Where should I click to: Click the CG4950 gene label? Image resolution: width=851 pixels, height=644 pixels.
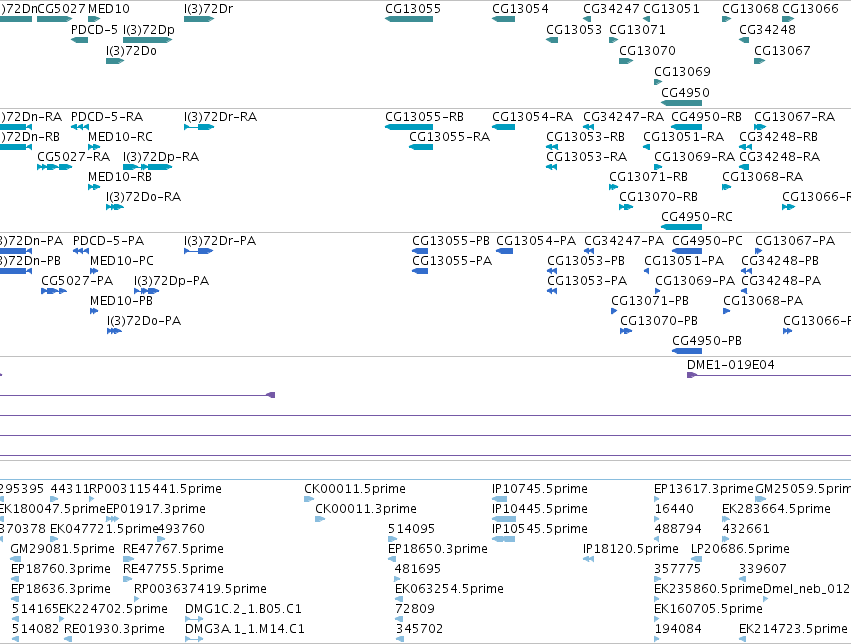[x=685, y=92]
